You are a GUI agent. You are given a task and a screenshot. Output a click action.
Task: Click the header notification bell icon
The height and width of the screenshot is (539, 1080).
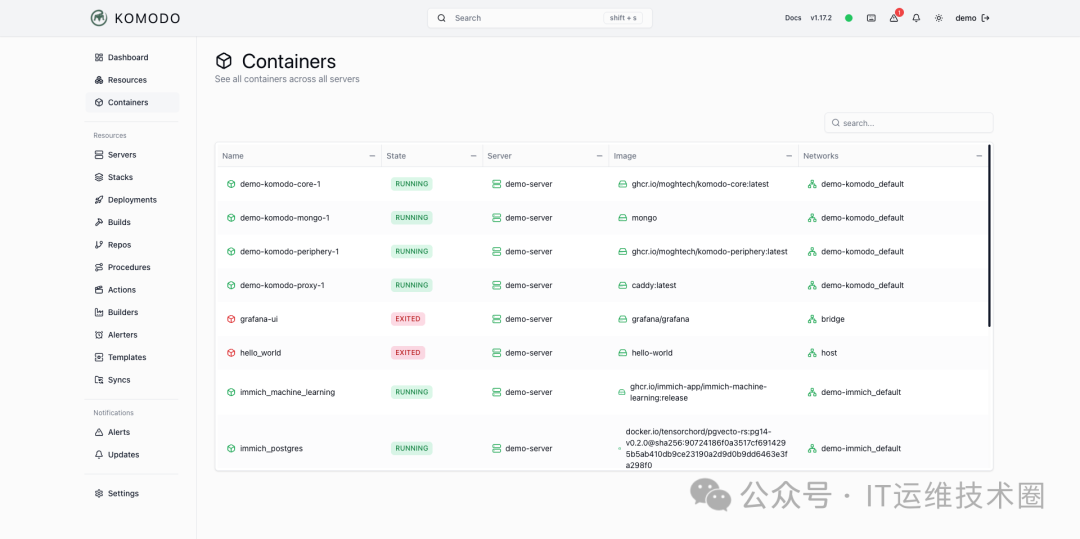pyautogui.click(x=916, y=18)
